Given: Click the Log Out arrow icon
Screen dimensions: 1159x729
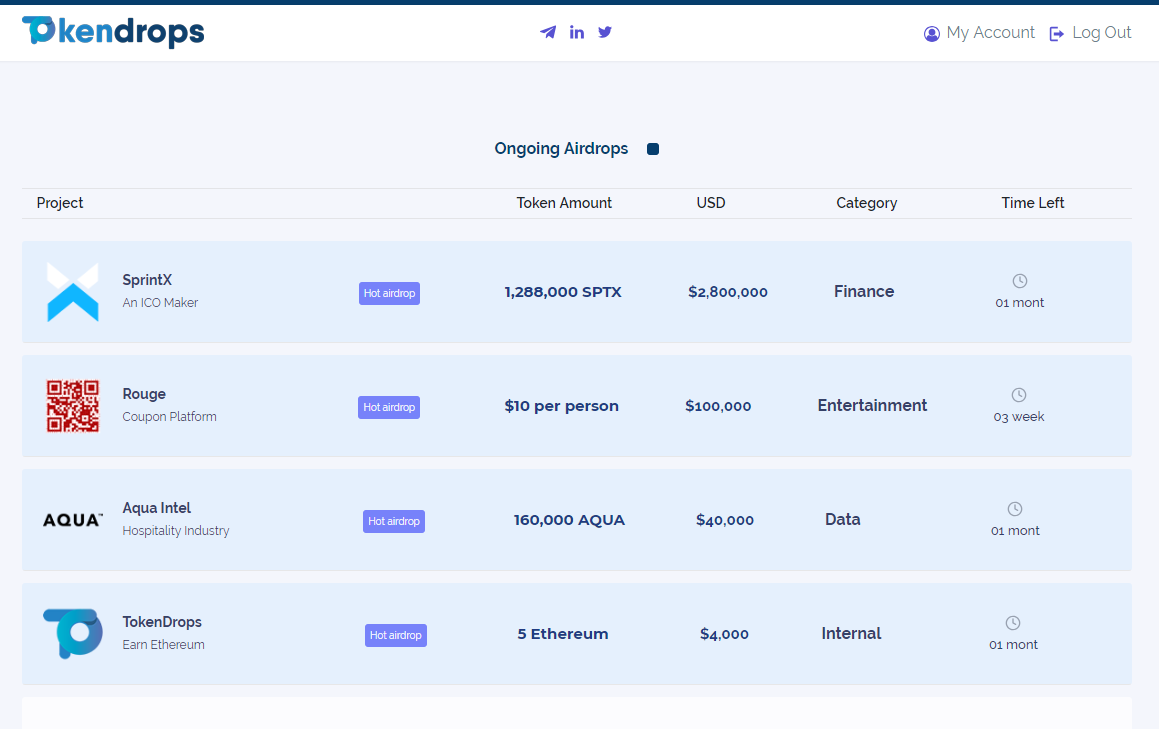Looking at the screenshot, I should coord(1056,33).
